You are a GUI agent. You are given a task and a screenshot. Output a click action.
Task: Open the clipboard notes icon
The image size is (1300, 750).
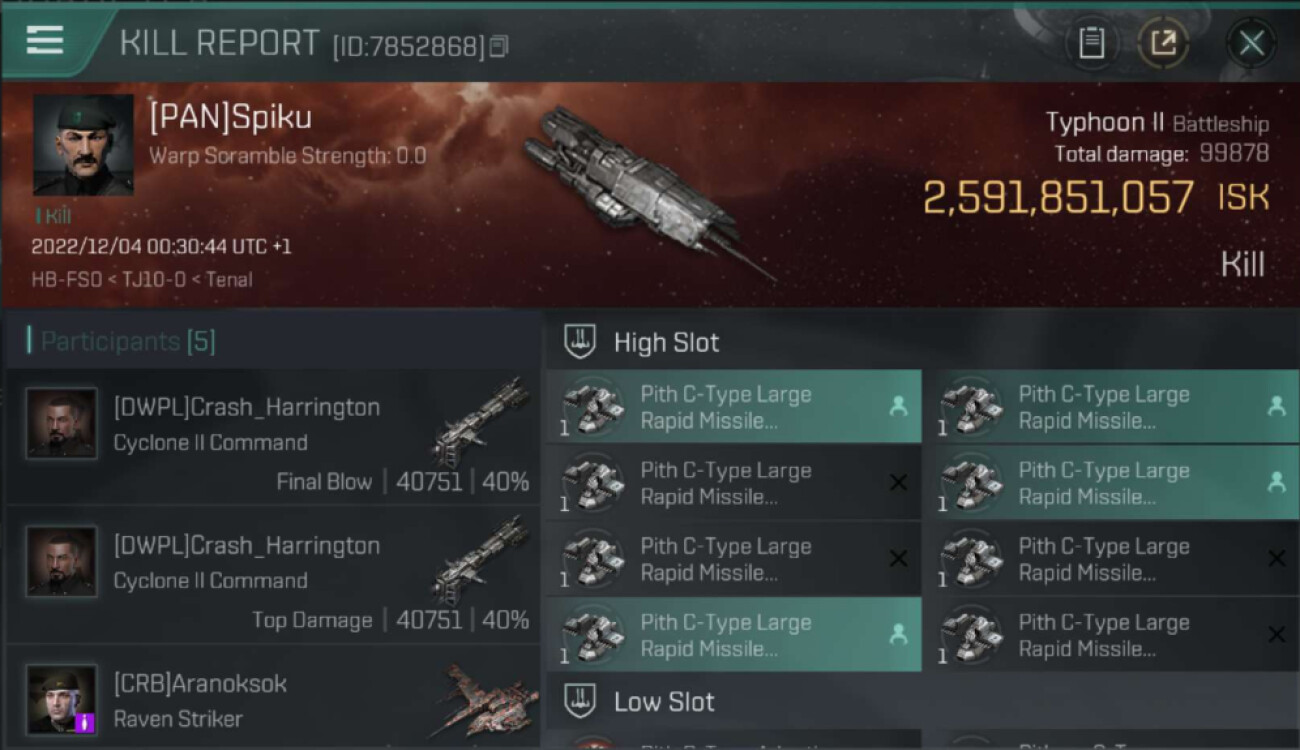coord(1091,43)
